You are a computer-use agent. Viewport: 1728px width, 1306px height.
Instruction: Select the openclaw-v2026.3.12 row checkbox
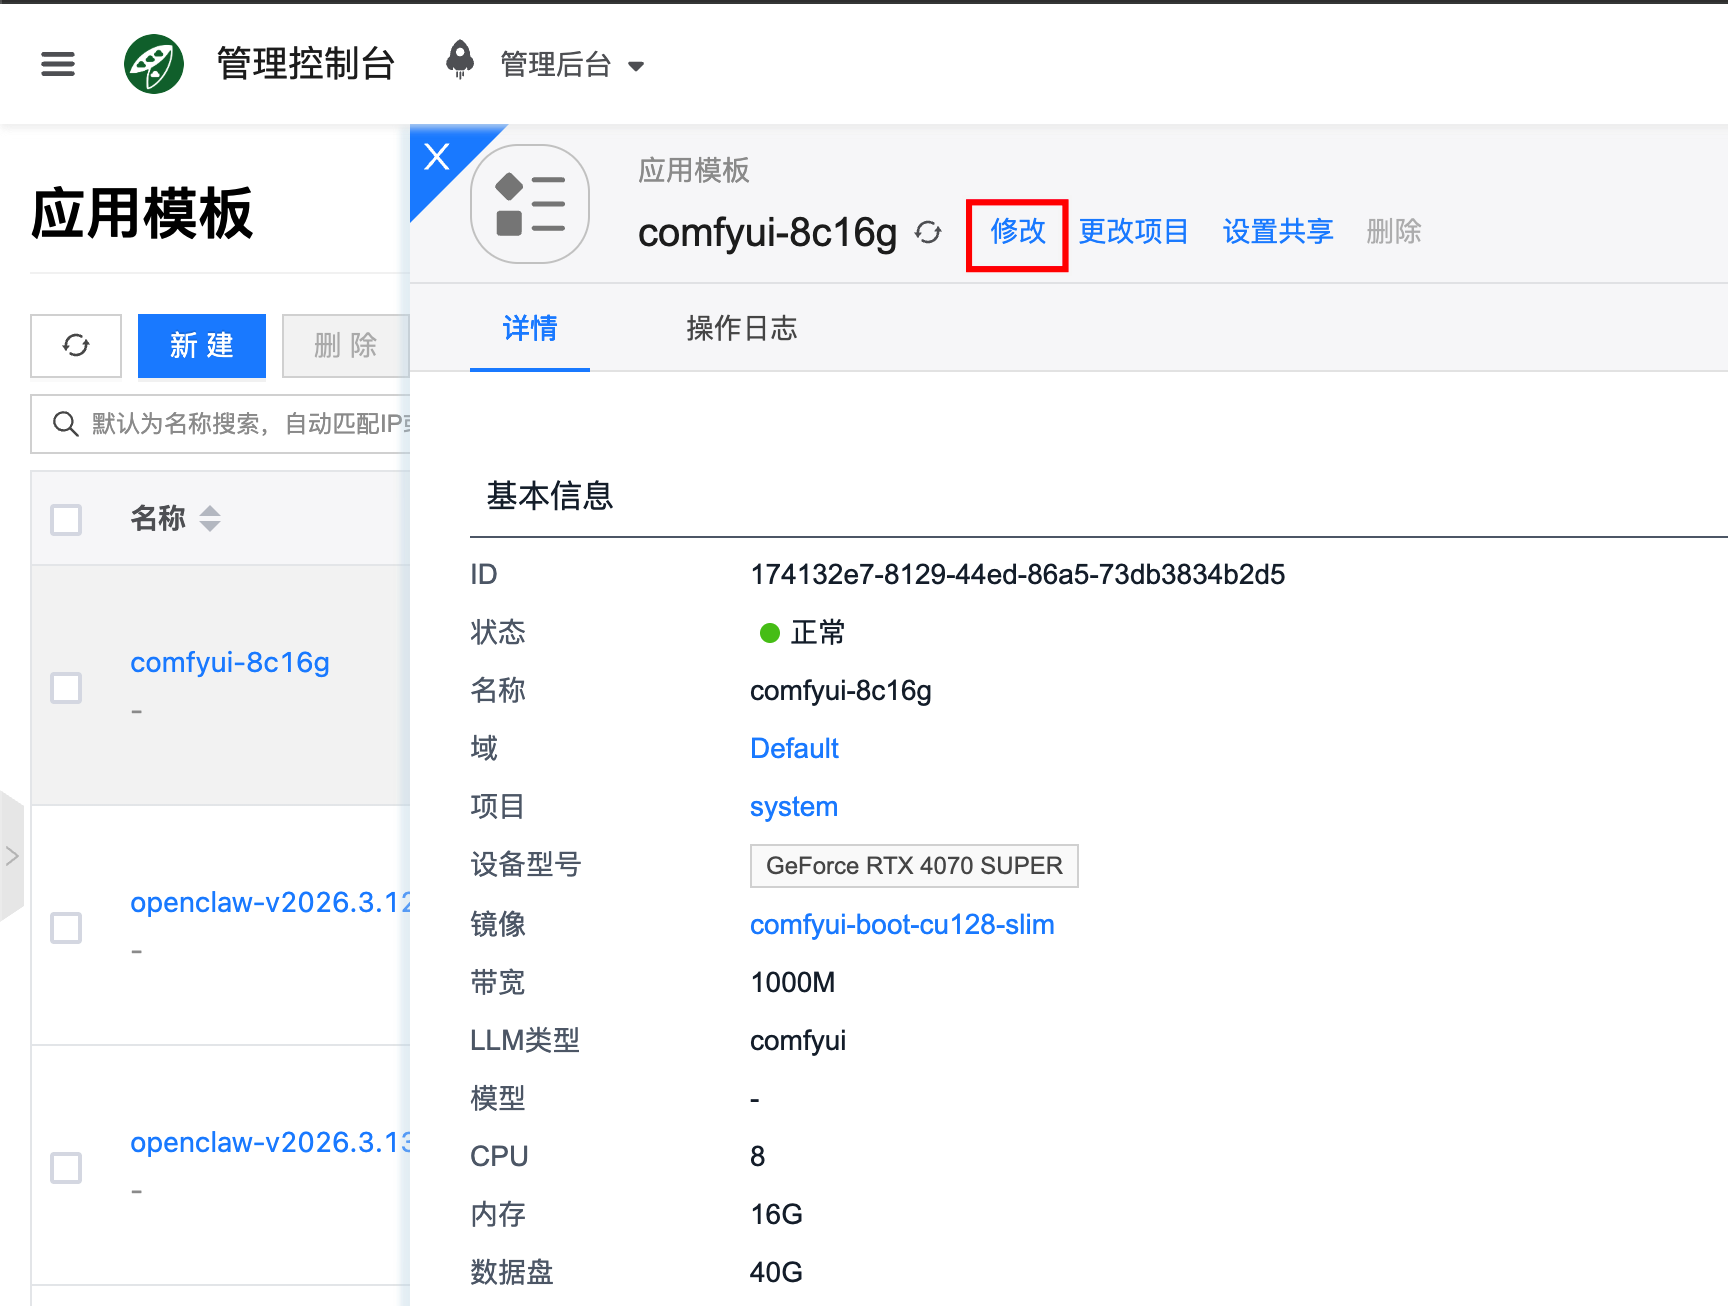pyautogui.click(x=66, y=927)
